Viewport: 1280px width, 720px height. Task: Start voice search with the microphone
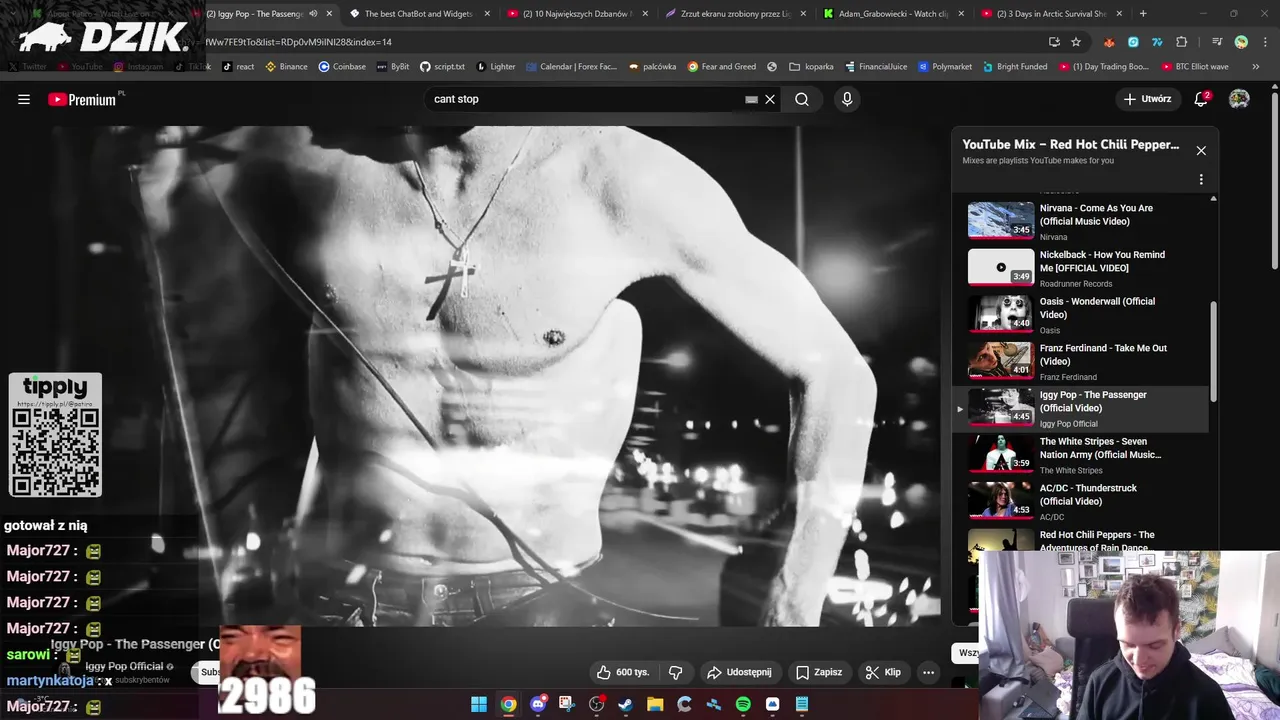tap(847, 99)
